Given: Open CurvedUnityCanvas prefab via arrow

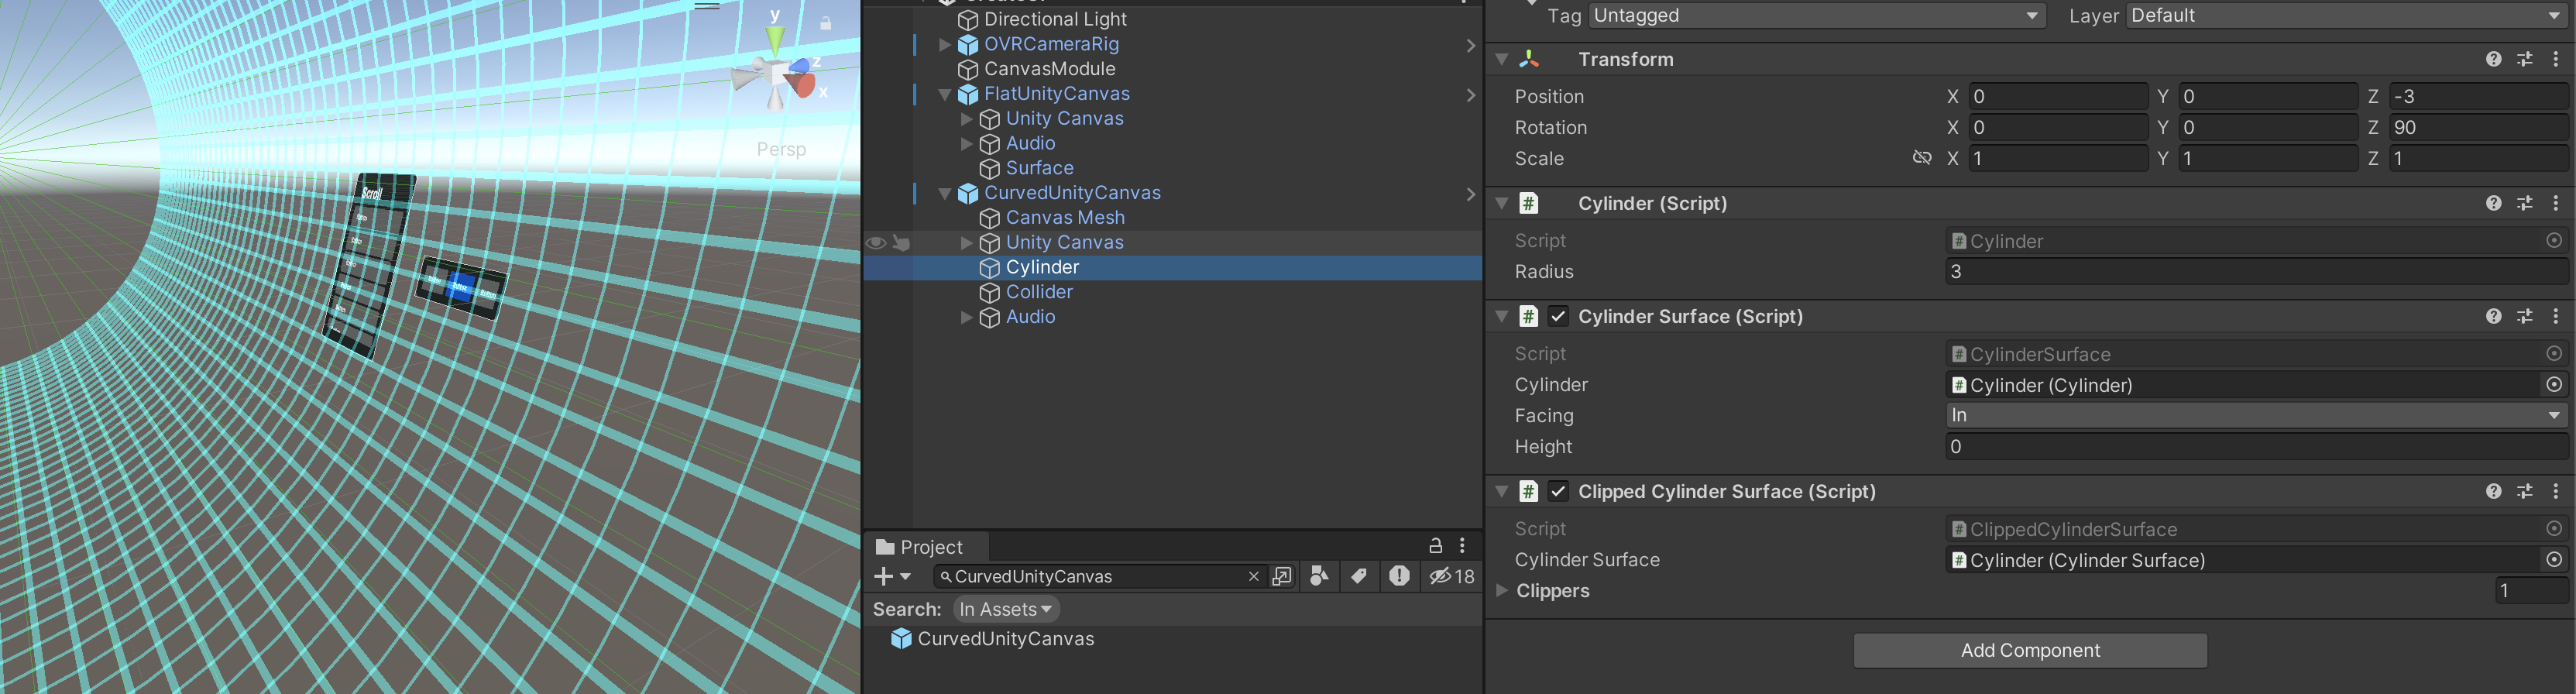Looking at the screenshot, I should pos(1470,194).
